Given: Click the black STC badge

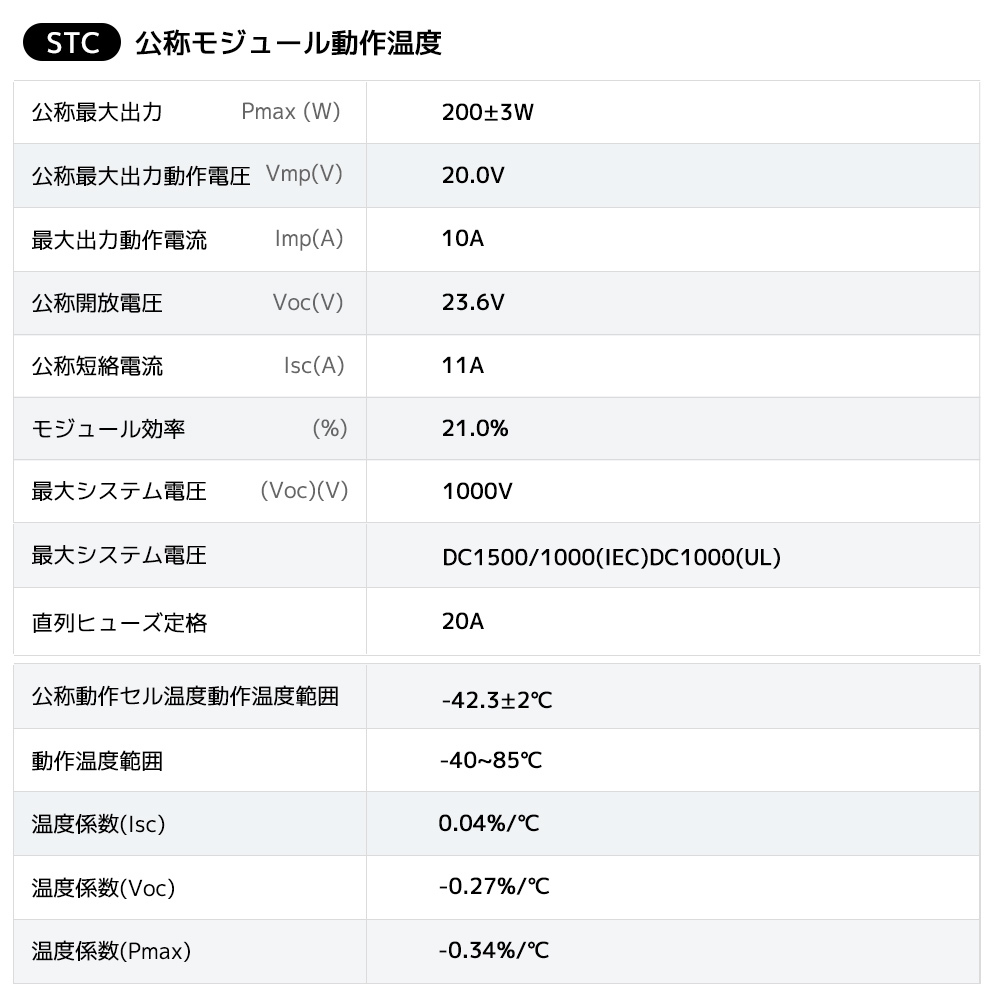Looking at the screenshot, I should (70, 45).
